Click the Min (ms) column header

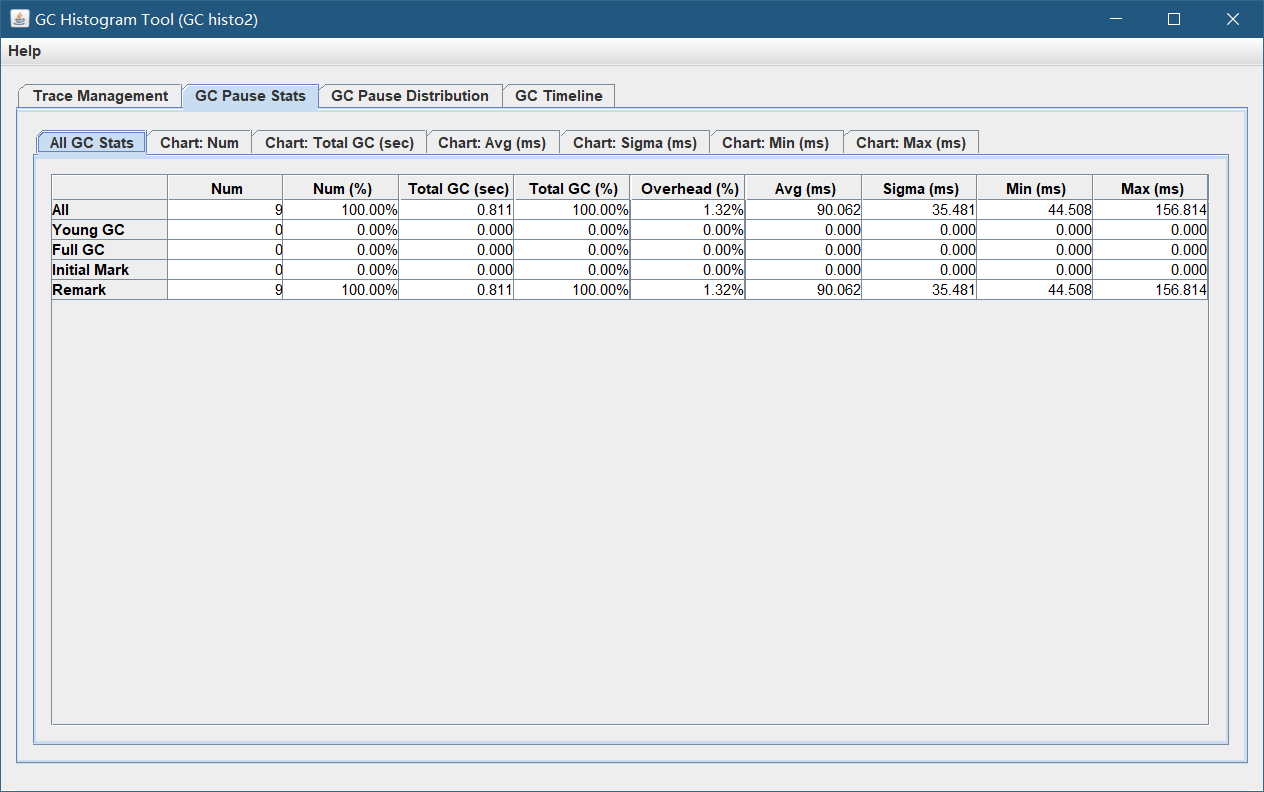click(1035, 188)
